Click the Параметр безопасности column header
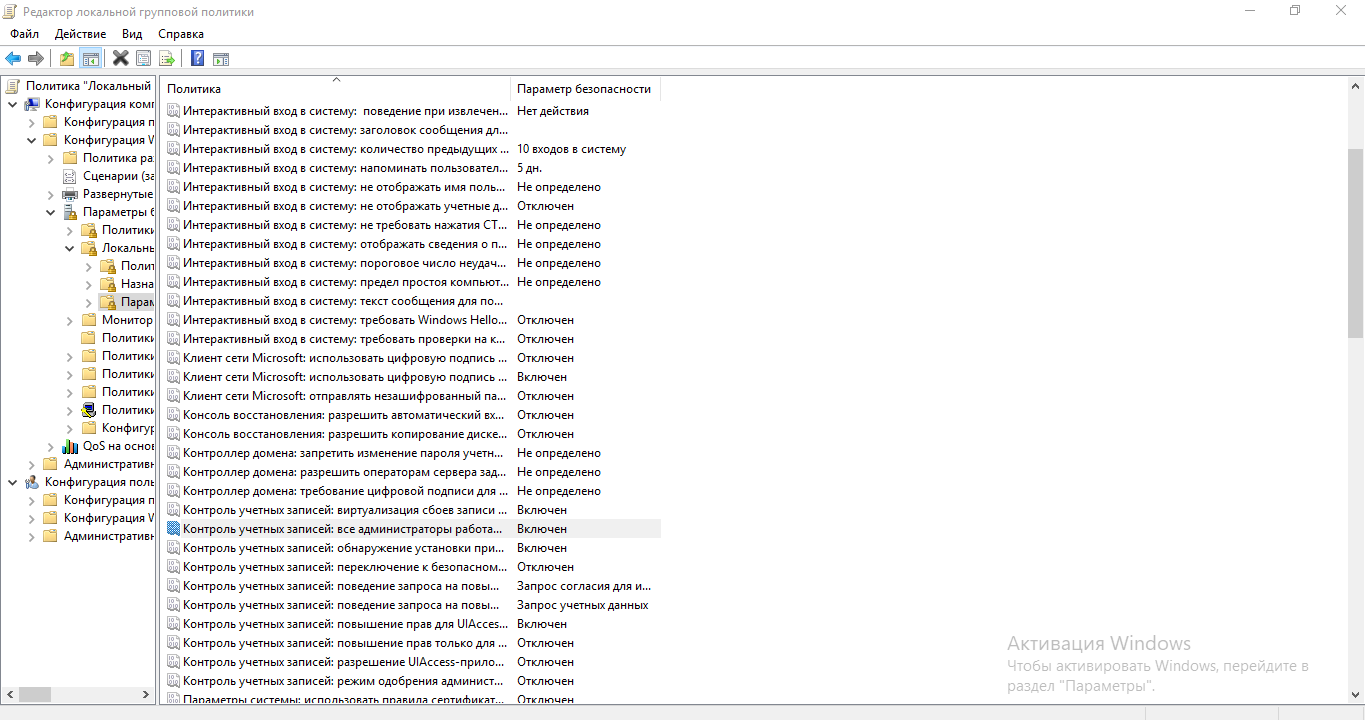Screen dimensions: 1365x720 tap(584, 89)
